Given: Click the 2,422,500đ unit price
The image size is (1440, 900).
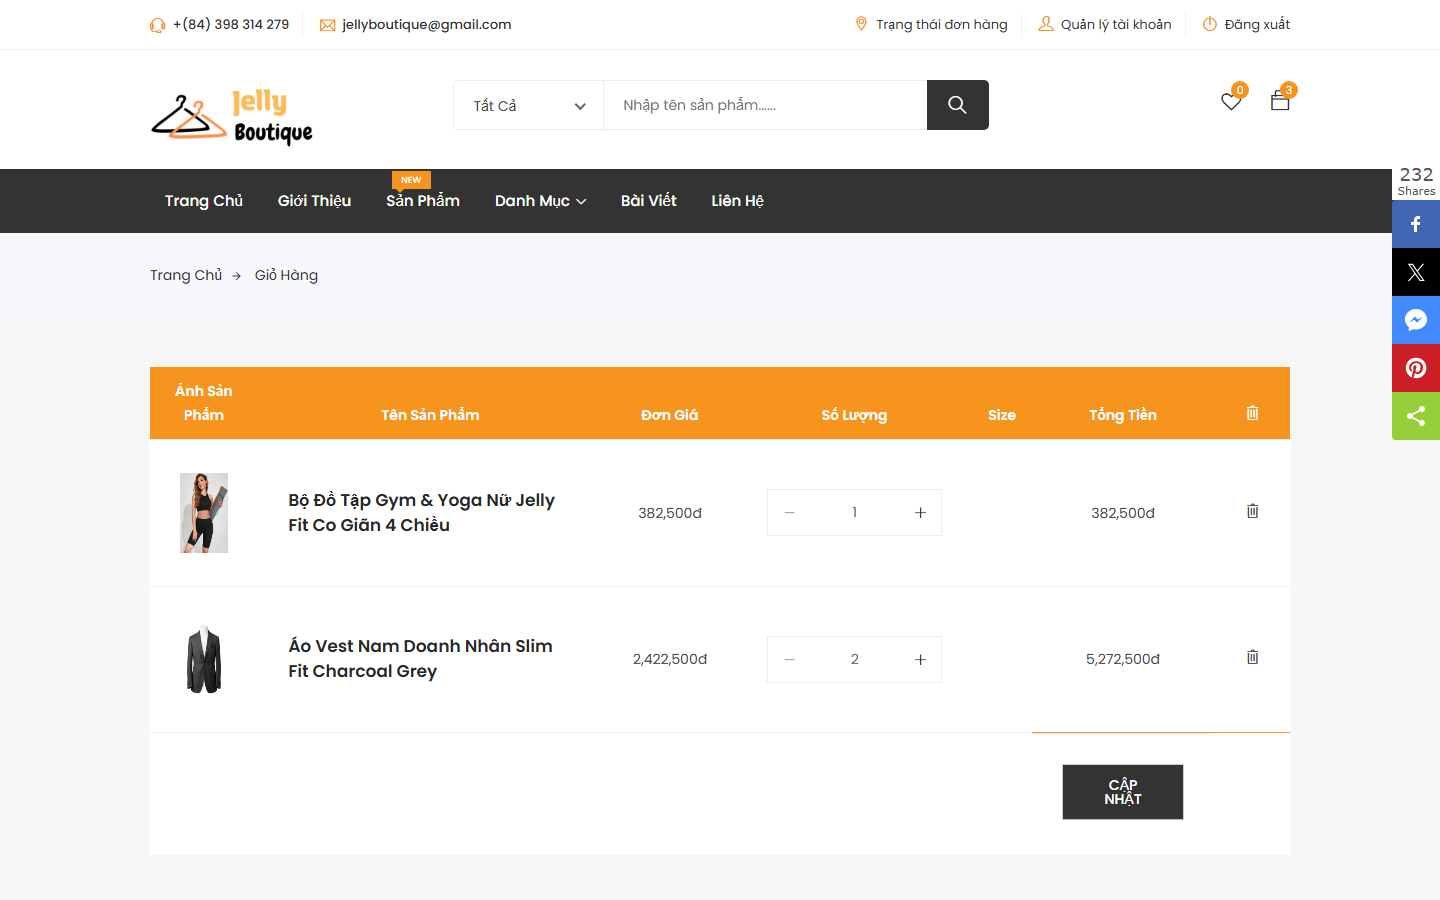Looking at the screenshot, I should [670, 659].
